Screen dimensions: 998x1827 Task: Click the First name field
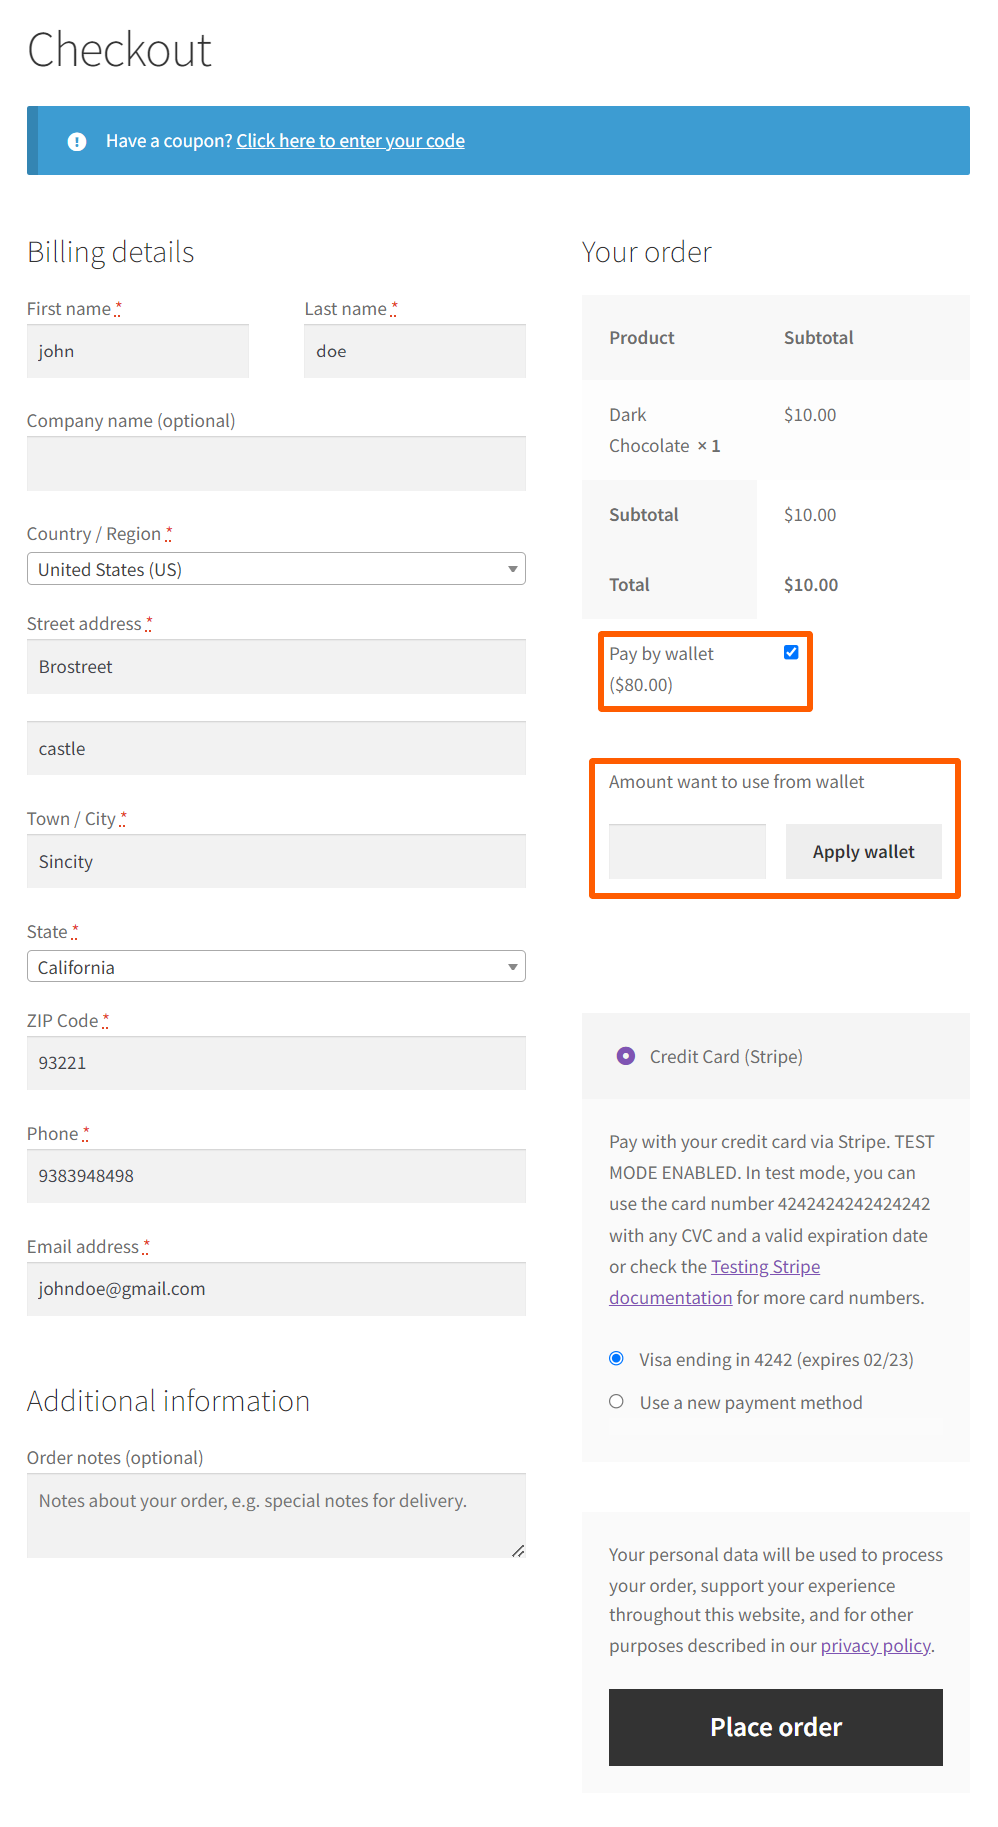point(138,351)
